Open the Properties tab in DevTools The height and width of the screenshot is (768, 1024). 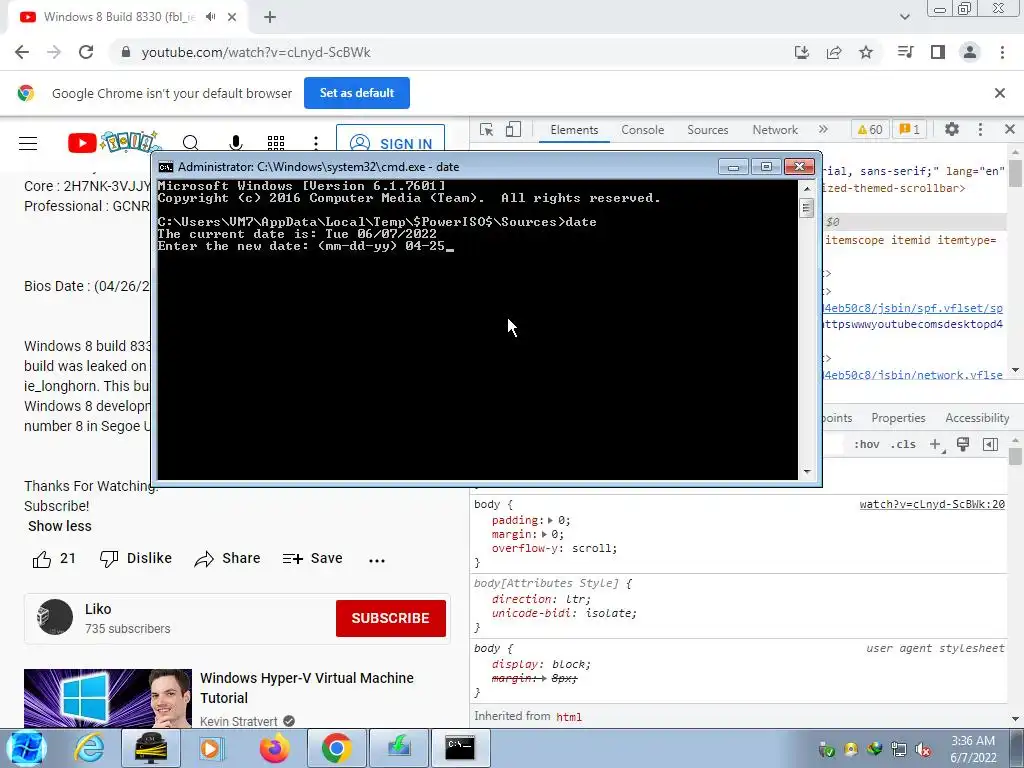(x=898, y=418)
